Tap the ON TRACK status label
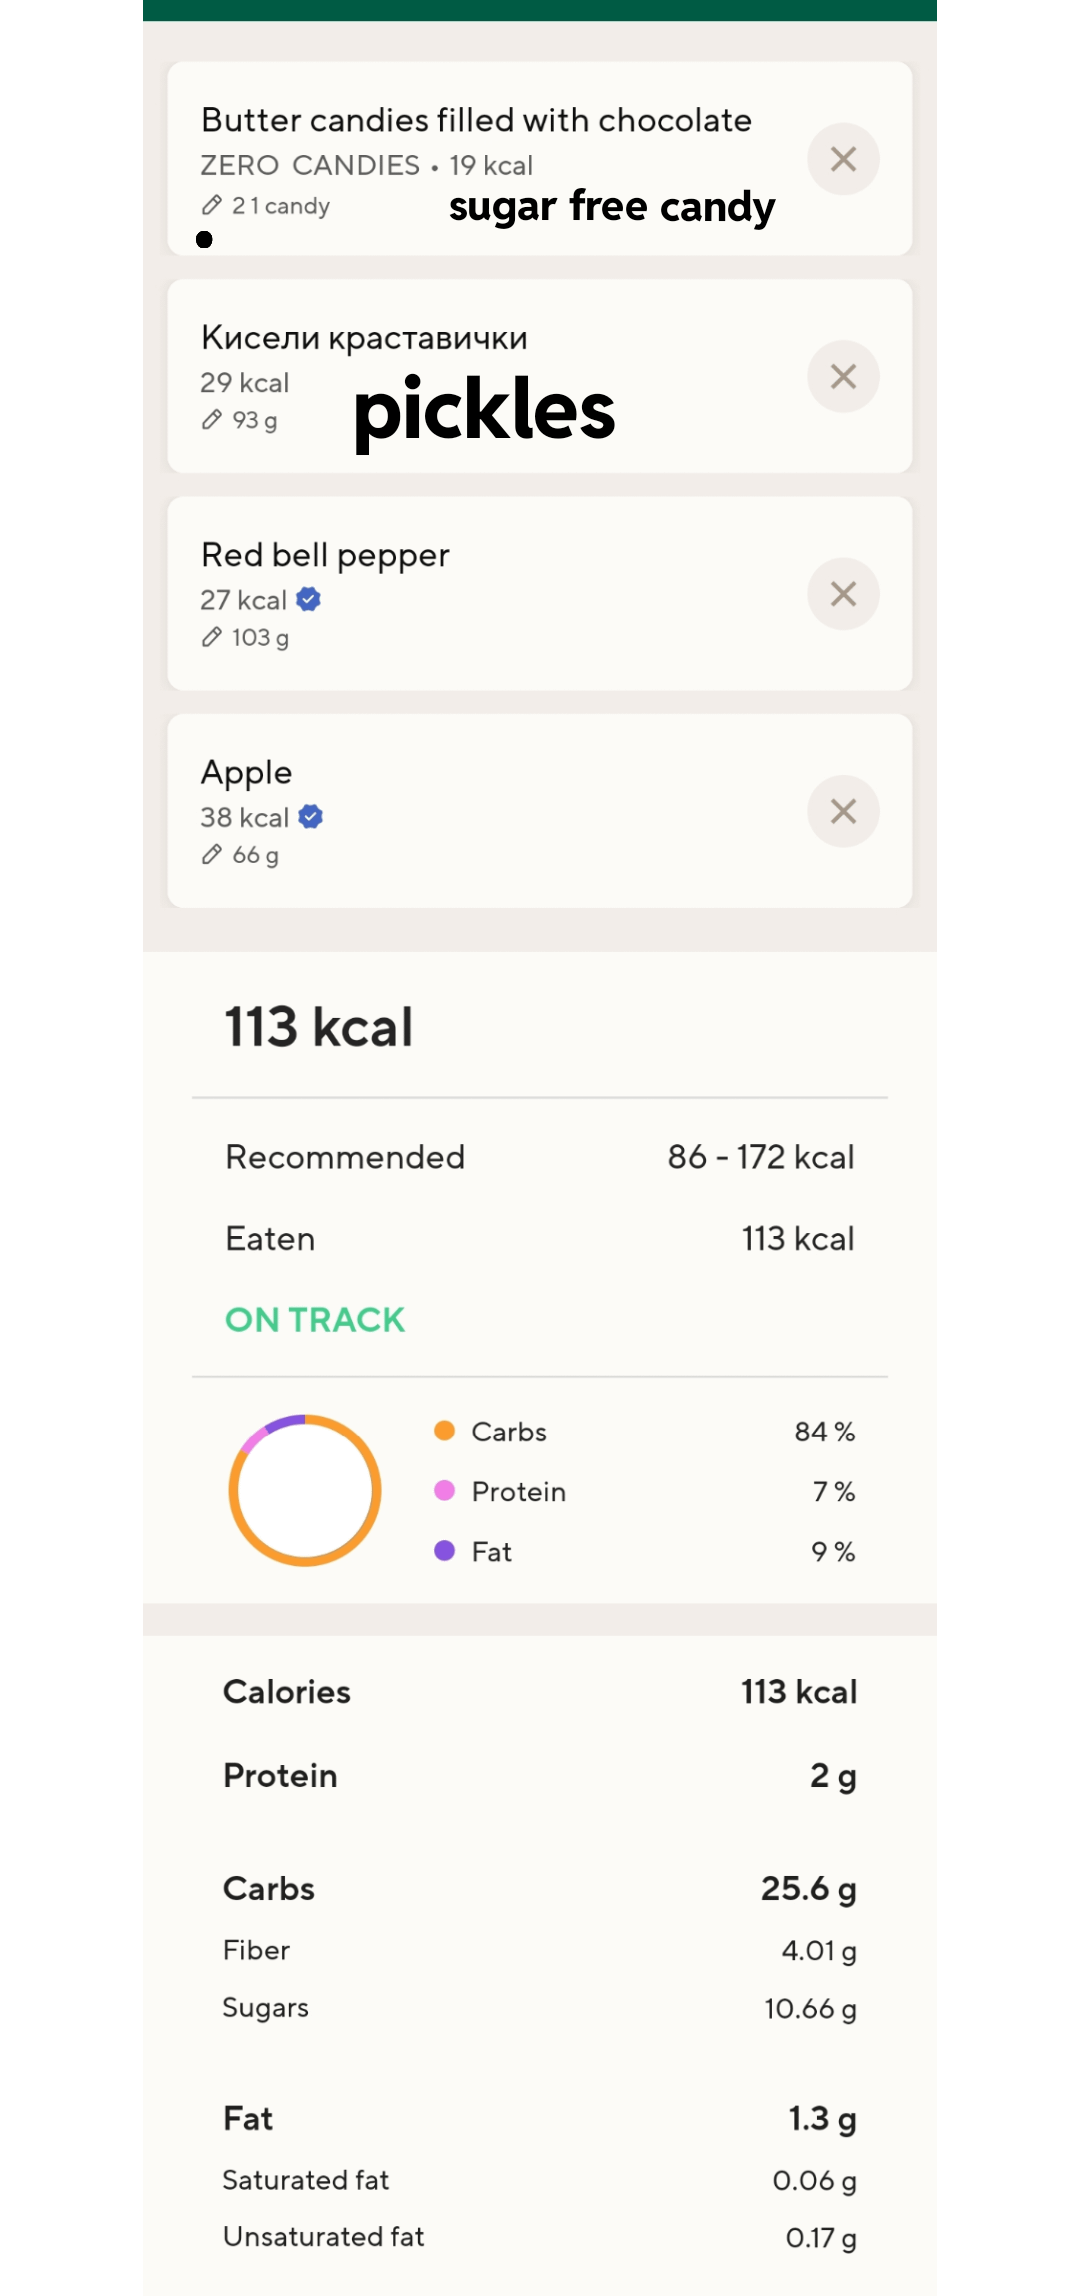 tap(315, 1320)
